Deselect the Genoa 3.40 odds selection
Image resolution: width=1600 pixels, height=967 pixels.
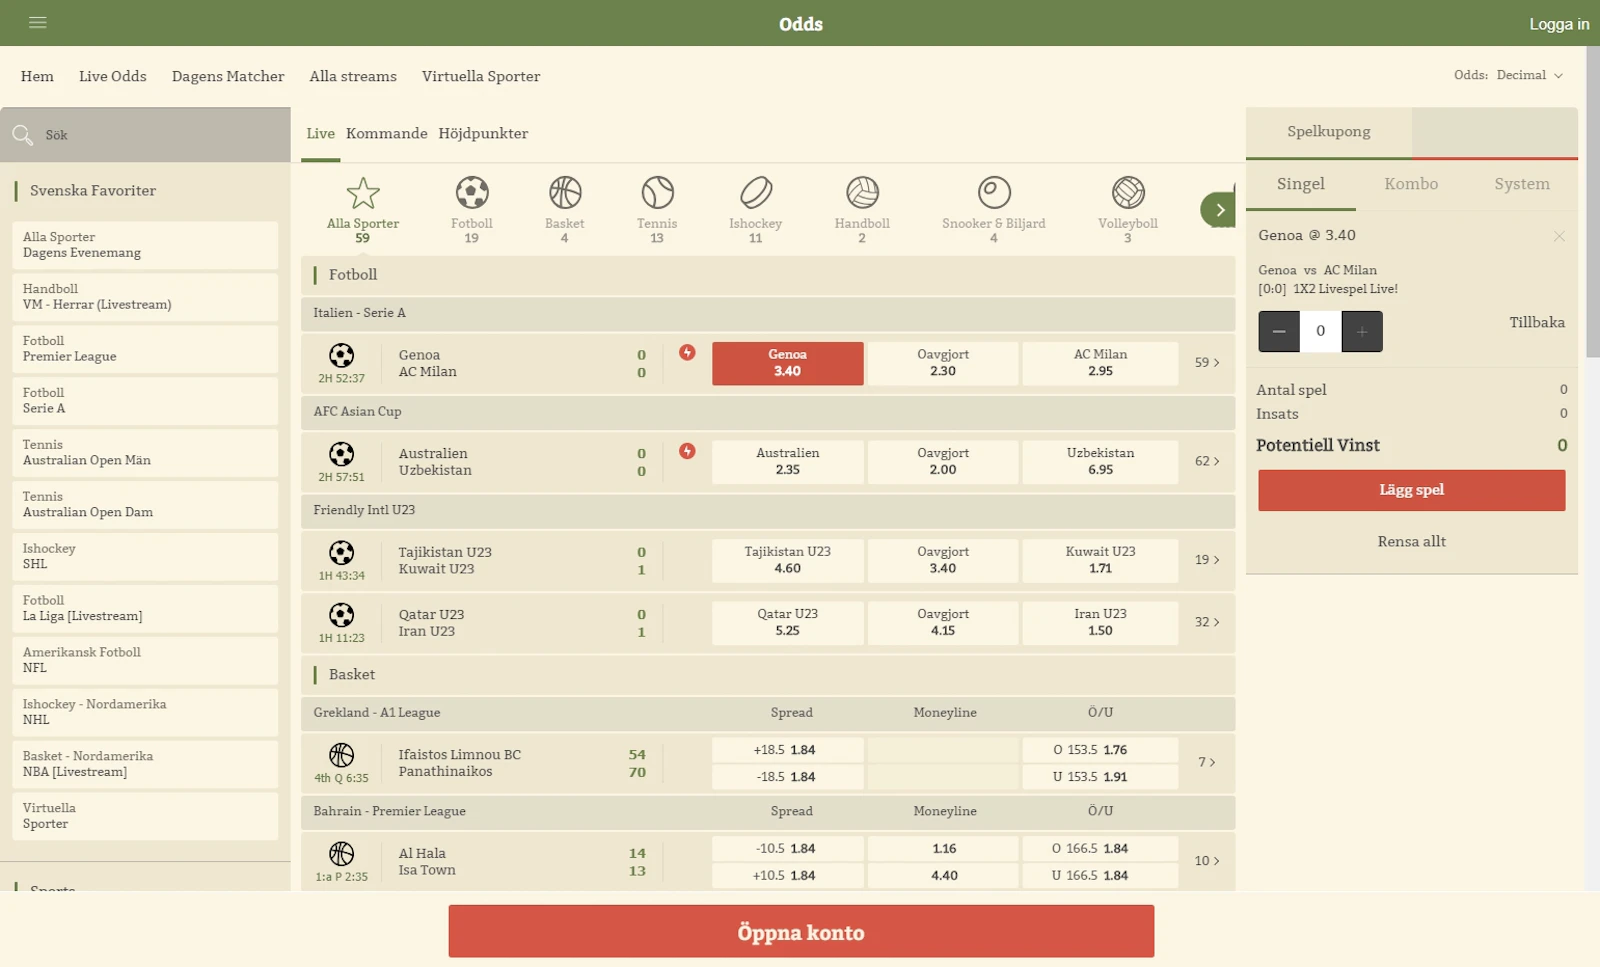pyautogui.click(x=787, y=363)
